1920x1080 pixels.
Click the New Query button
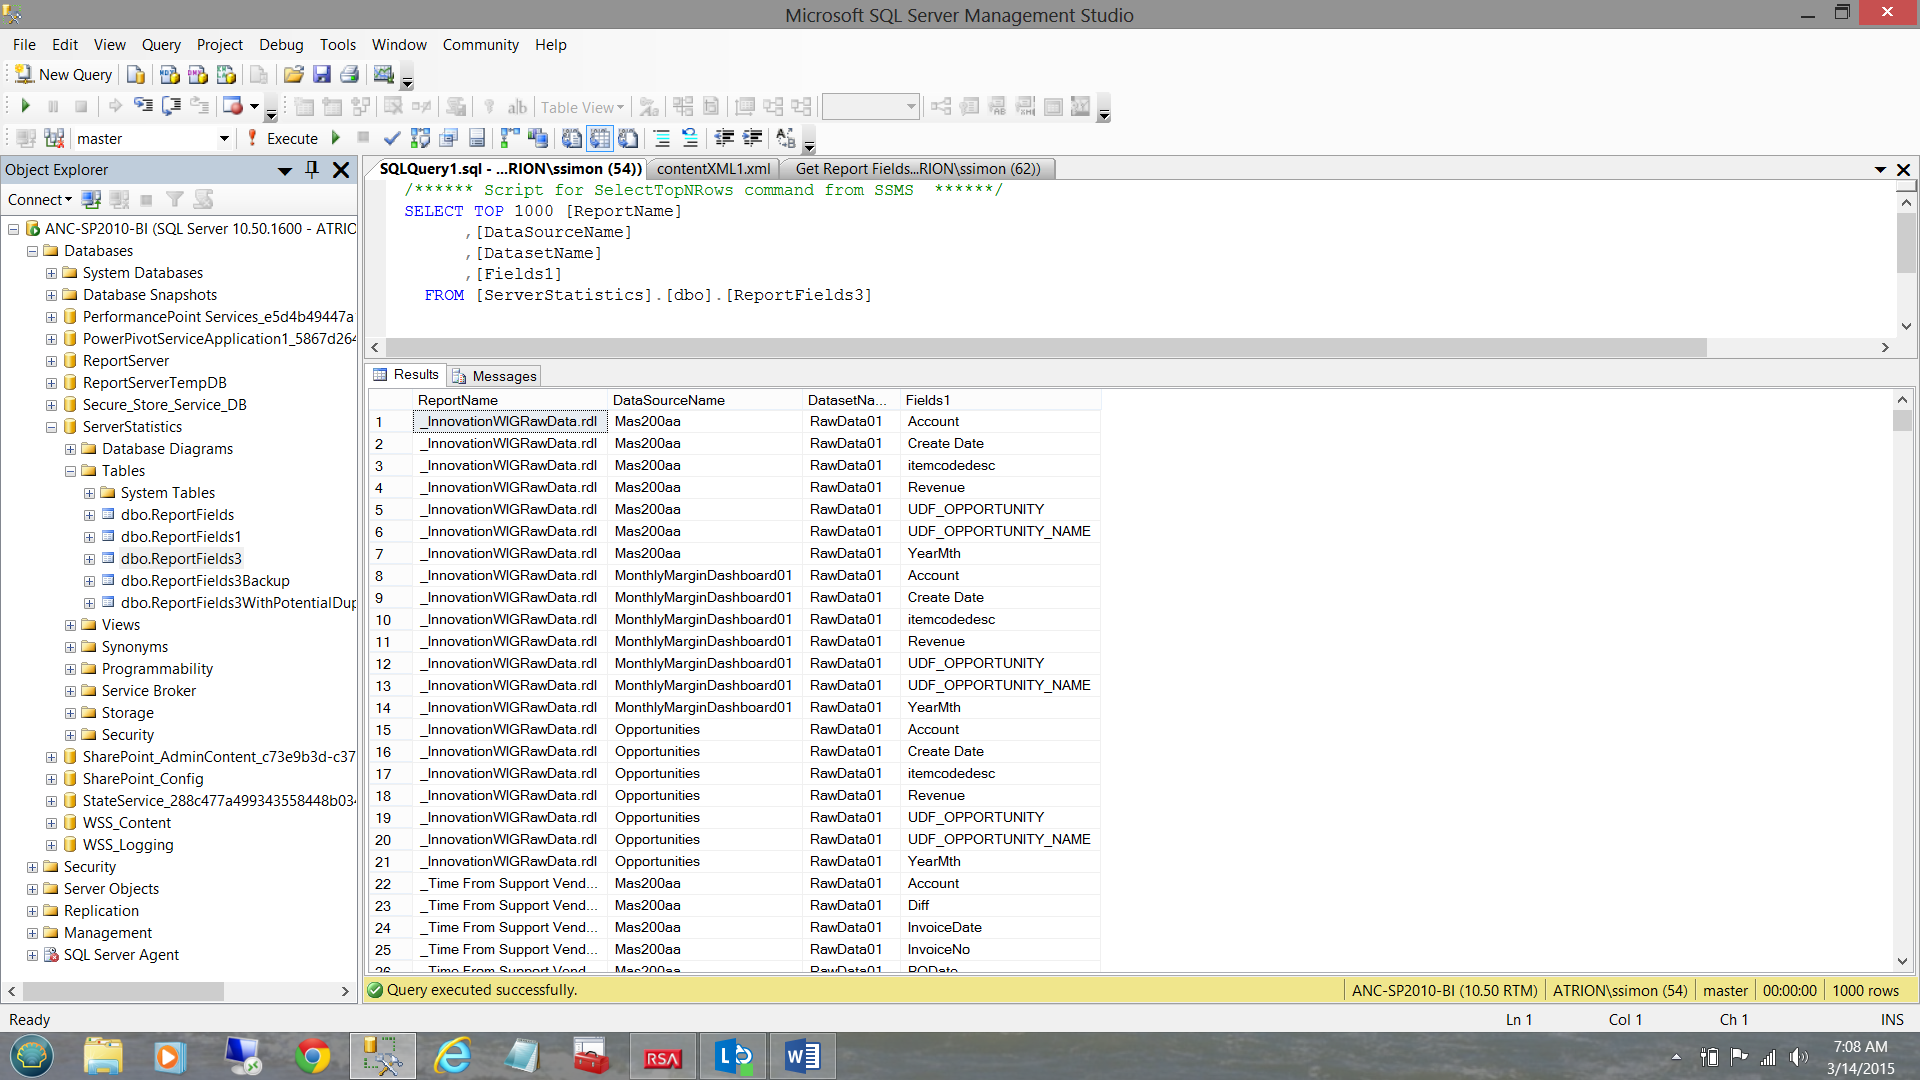pos(64,75)
